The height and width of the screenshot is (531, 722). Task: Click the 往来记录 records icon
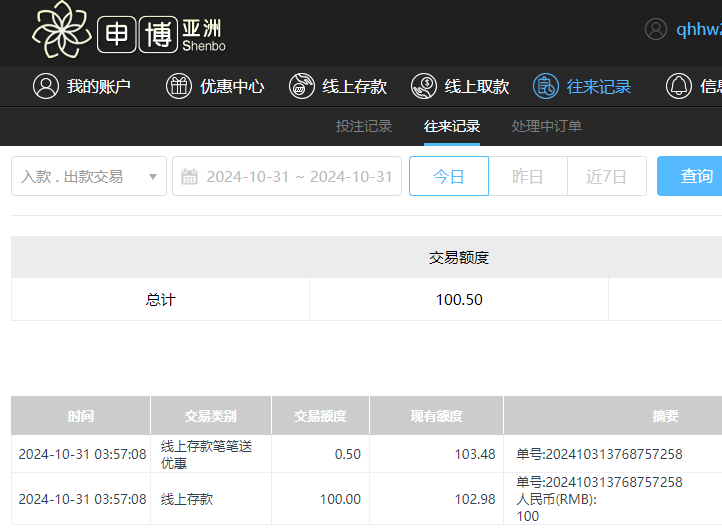[x=546, y=86]
